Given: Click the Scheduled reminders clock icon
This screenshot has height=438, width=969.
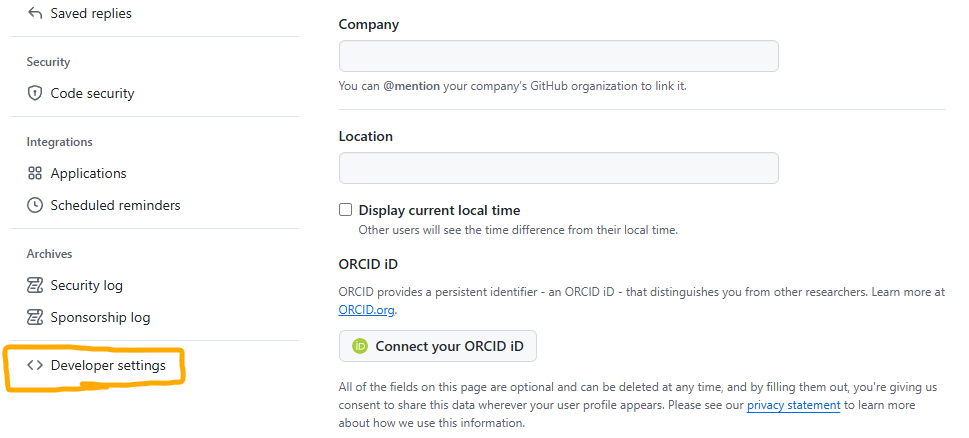Looking at the screenshot, I should [x=35, y=205].
